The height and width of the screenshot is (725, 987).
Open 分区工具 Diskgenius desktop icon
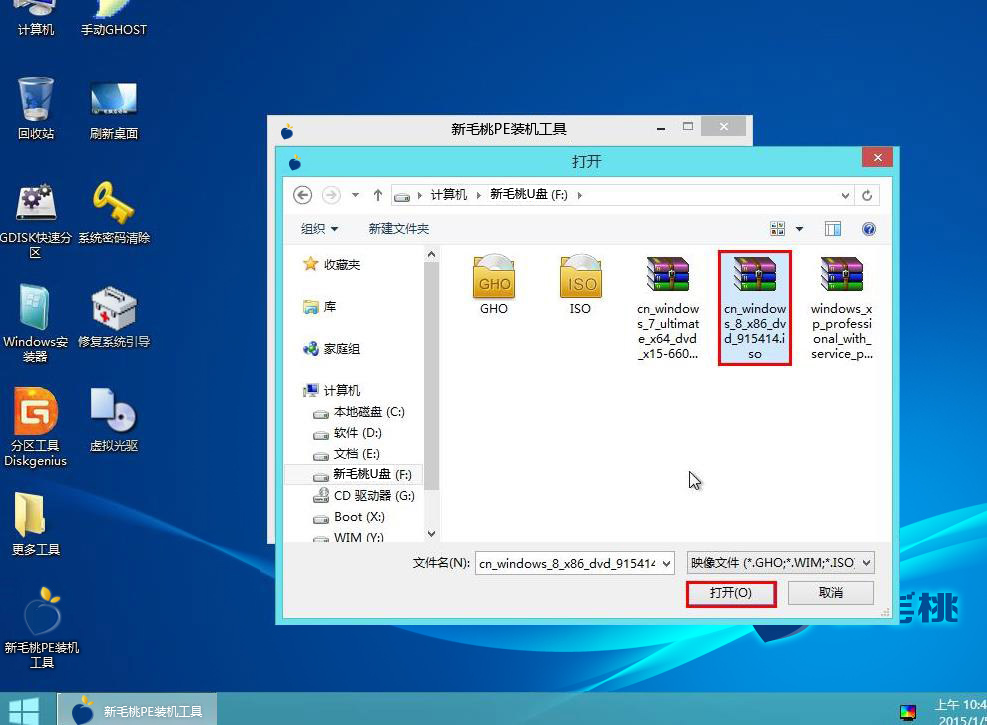[x=35, y=427]
